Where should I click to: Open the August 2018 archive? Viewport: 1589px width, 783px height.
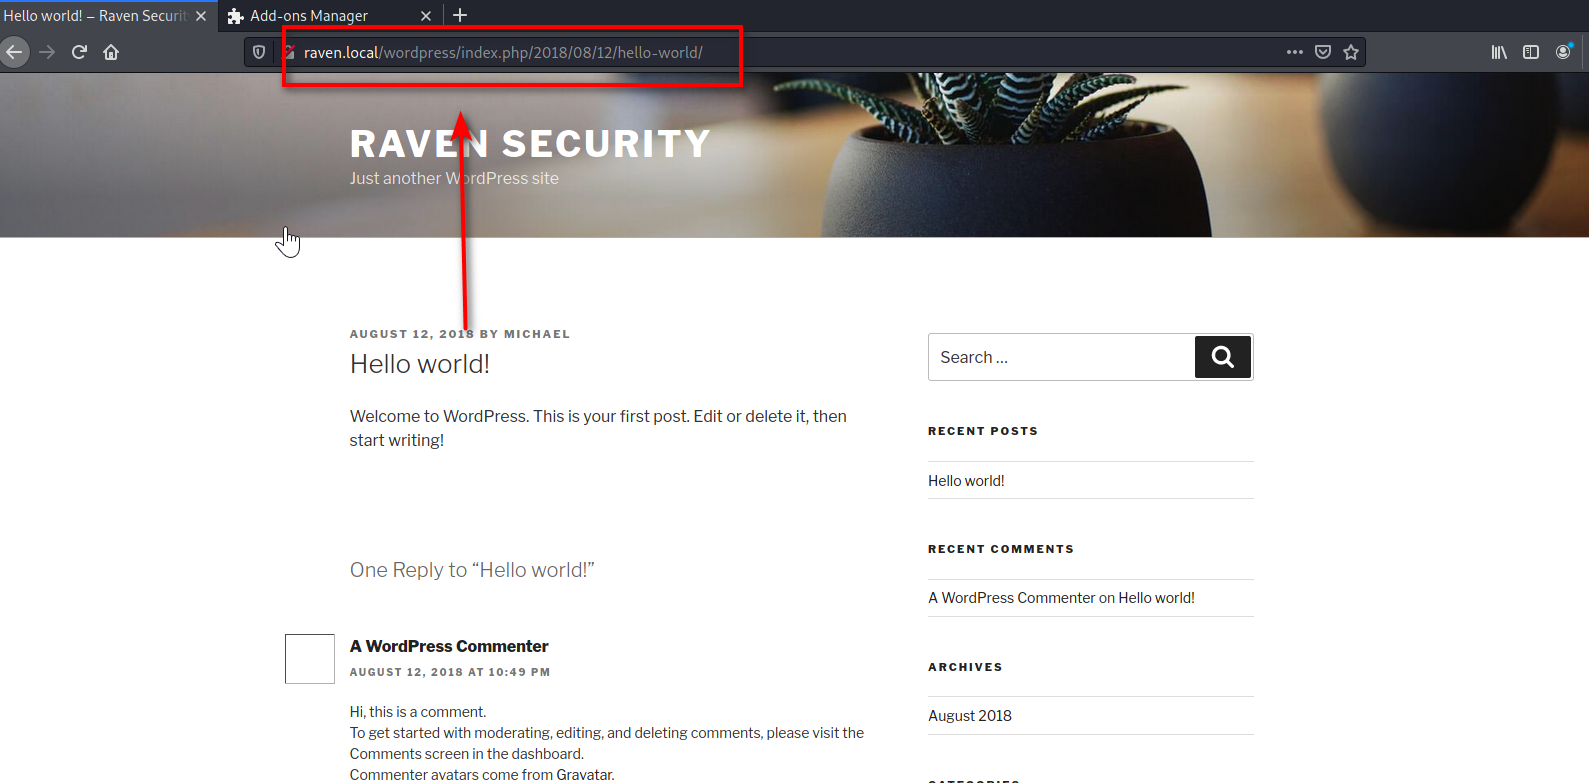point(970,716)
